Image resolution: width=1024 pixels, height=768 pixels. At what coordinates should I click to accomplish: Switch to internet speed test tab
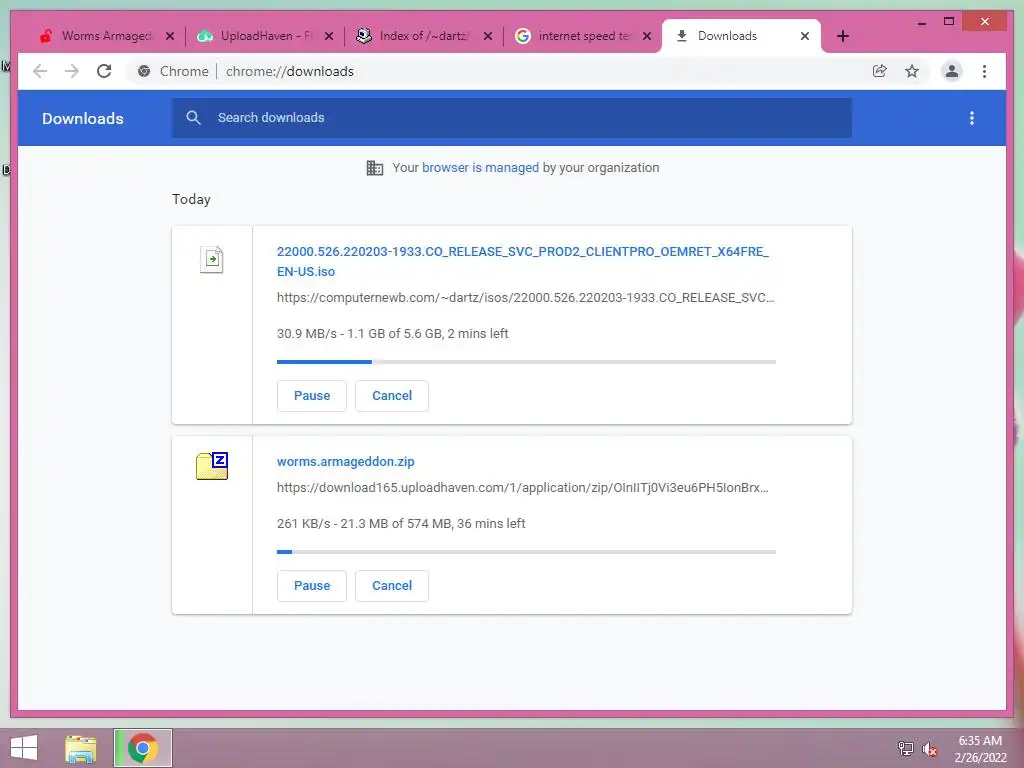pyautogui.click(x=583, y=36)
